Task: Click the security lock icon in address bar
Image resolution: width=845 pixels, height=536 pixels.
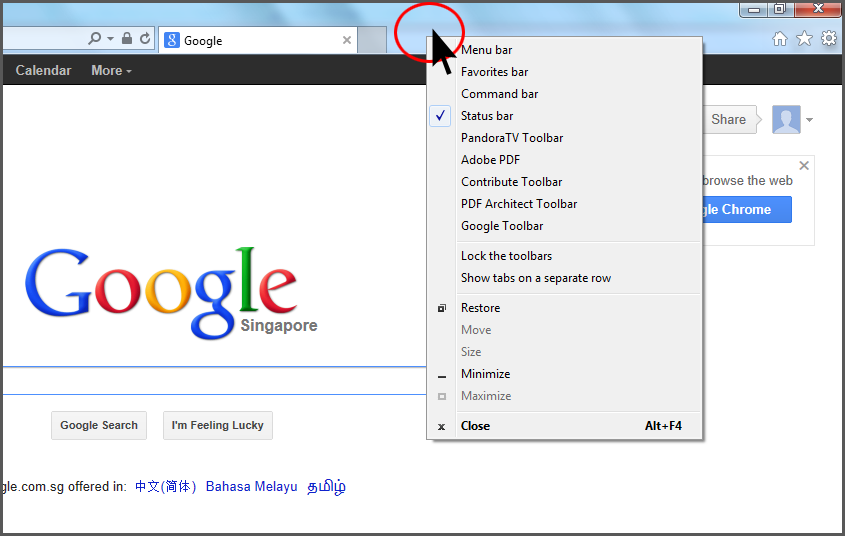Action: [127, 38]
